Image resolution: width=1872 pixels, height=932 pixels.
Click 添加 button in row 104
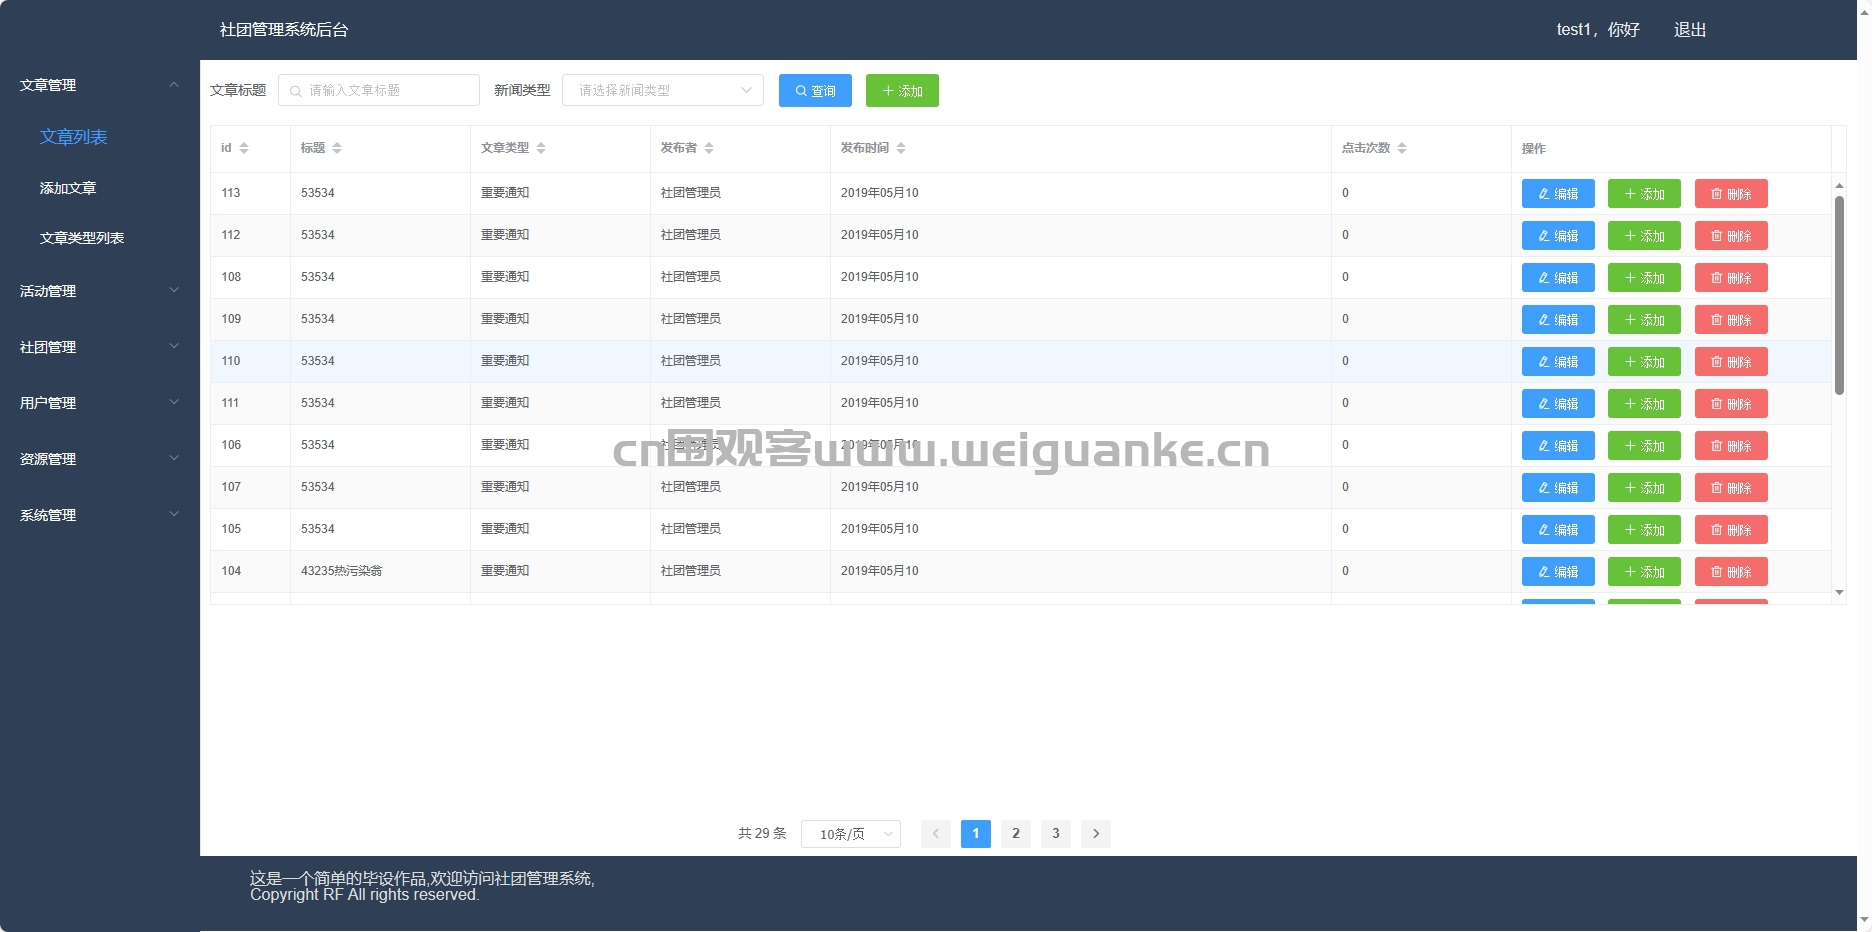[1644, 572]
